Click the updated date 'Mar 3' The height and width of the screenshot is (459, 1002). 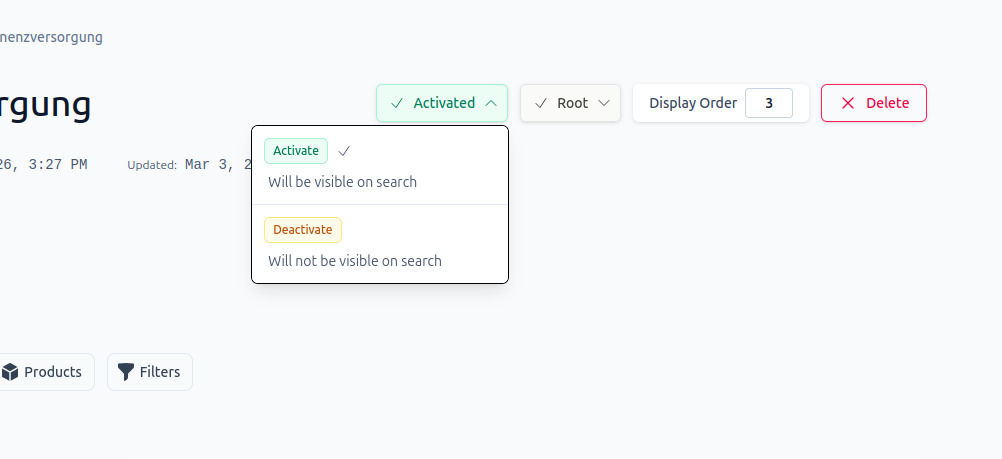(213, 165)
